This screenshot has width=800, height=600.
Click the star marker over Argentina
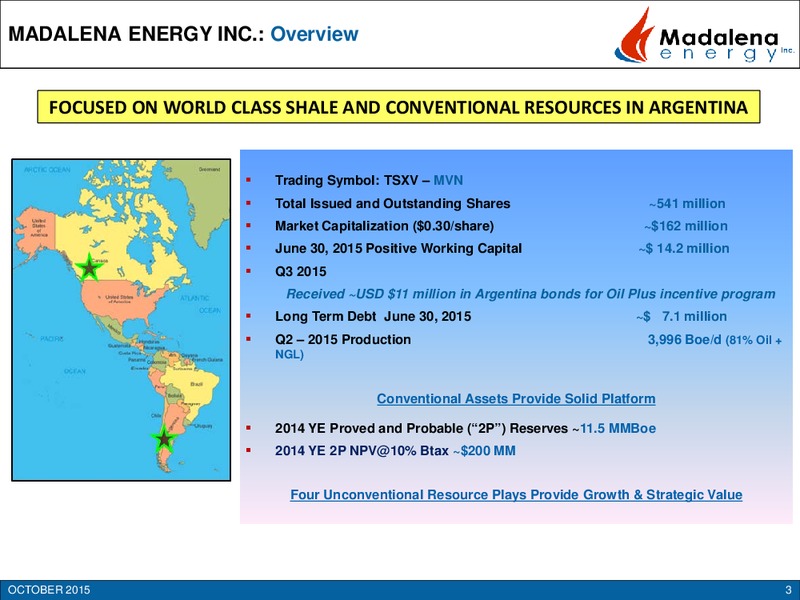click(x=164, y=438)
